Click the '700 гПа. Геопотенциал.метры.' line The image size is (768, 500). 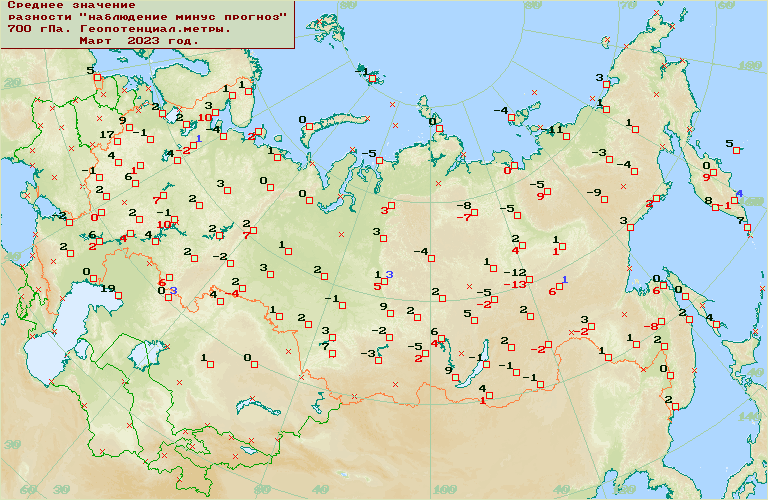[x=119, y=29]
